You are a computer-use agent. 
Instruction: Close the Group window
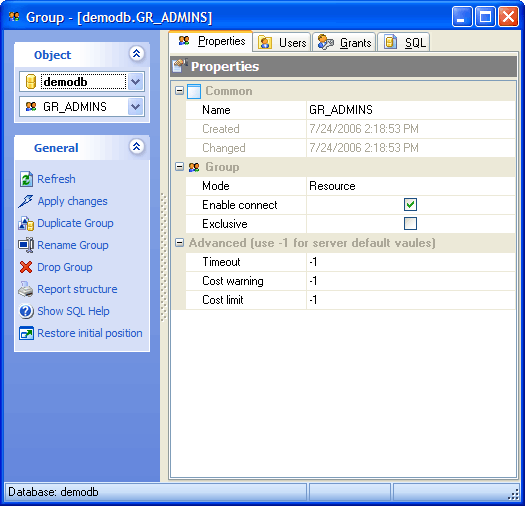pos(508,16)
